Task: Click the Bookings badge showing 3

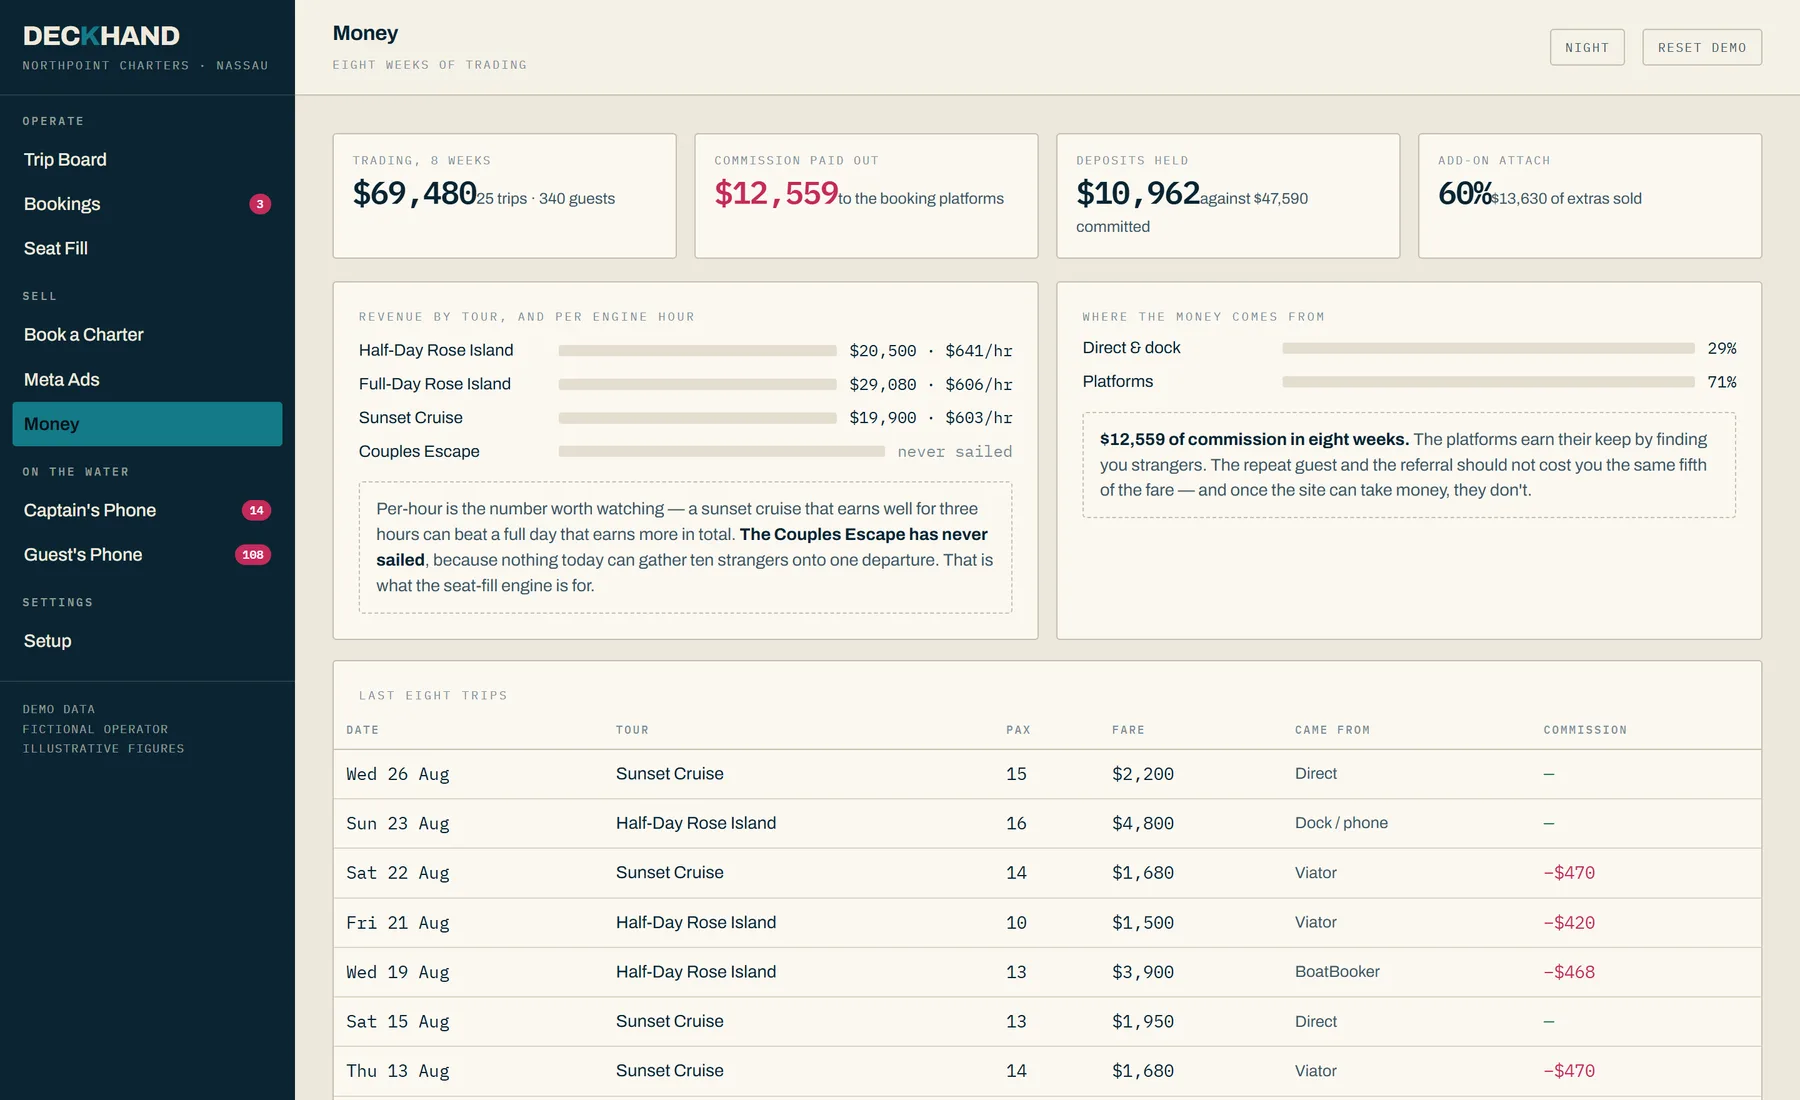Action: pyautogui.click(x=260, y=204)
